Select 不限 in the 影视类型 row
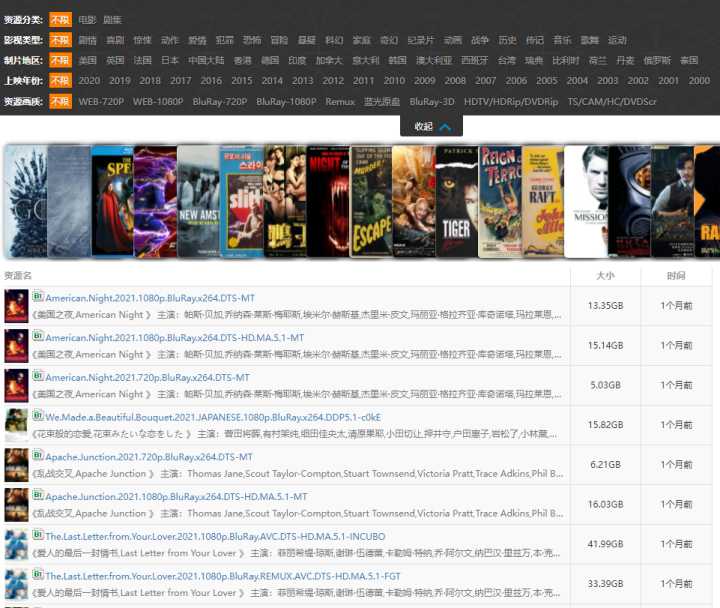The image size is (720, 608). [61, 40]
